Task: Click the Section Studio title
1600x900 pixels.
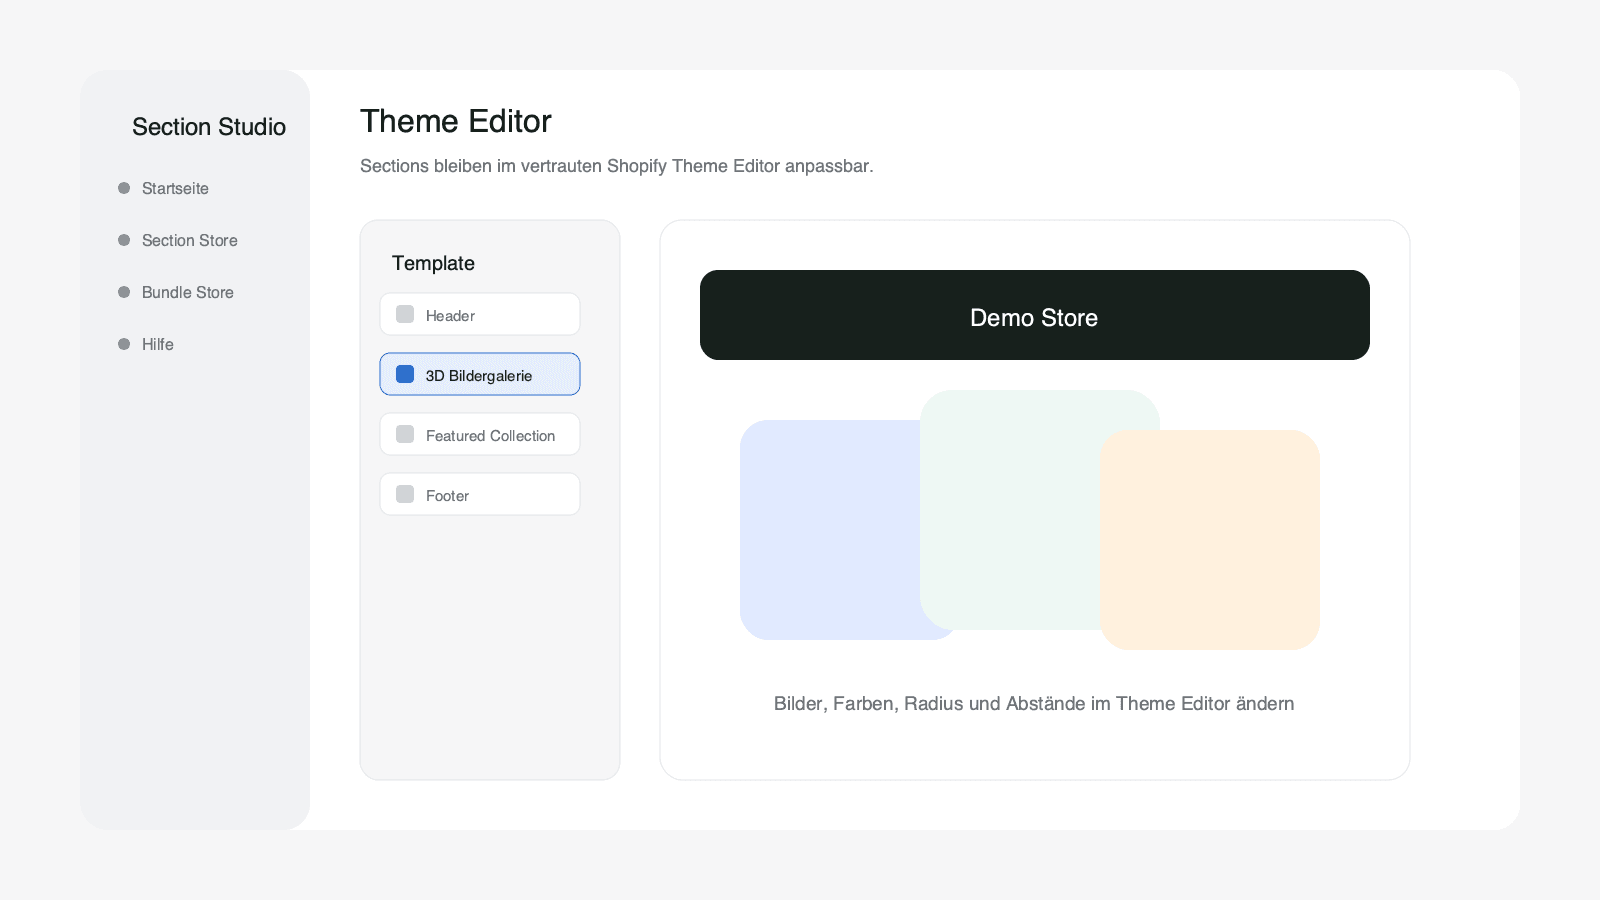Action: 209,127
